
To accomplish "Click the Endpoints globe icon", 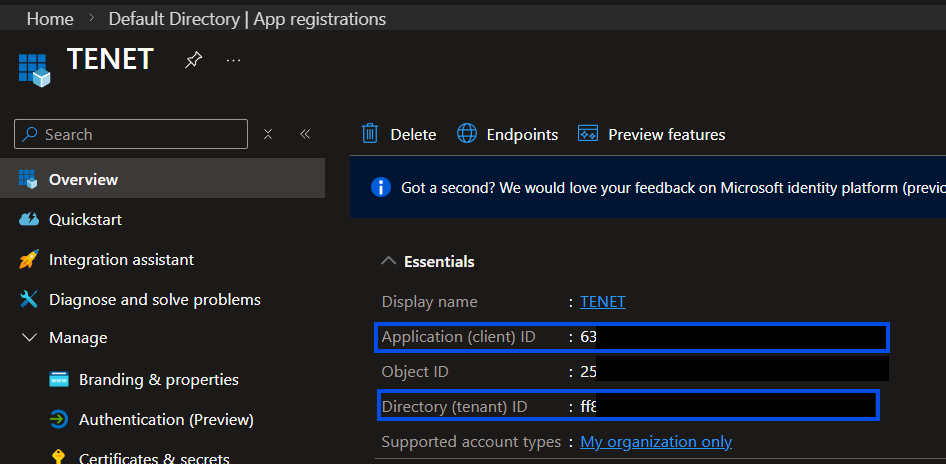I will coord(466,133).
